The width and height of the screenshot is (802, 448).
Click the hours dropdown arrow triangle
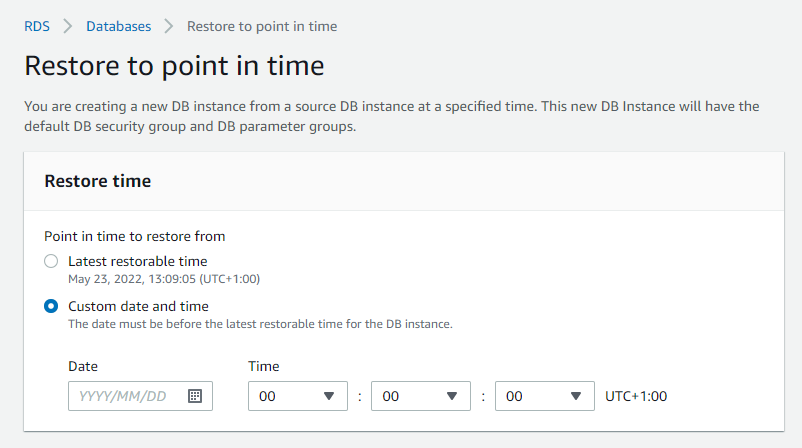[x=329, y=396]
